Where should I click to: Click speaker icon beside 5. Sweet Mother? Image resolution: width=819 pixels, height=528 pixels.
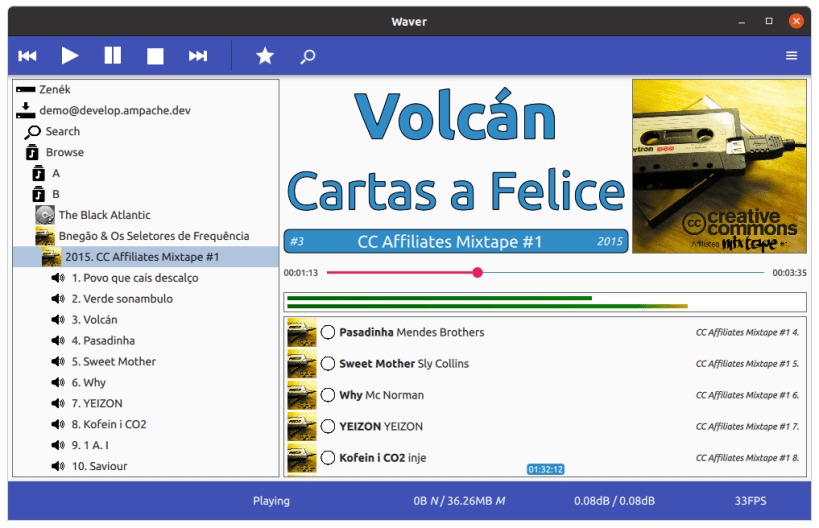pos(58,361)
